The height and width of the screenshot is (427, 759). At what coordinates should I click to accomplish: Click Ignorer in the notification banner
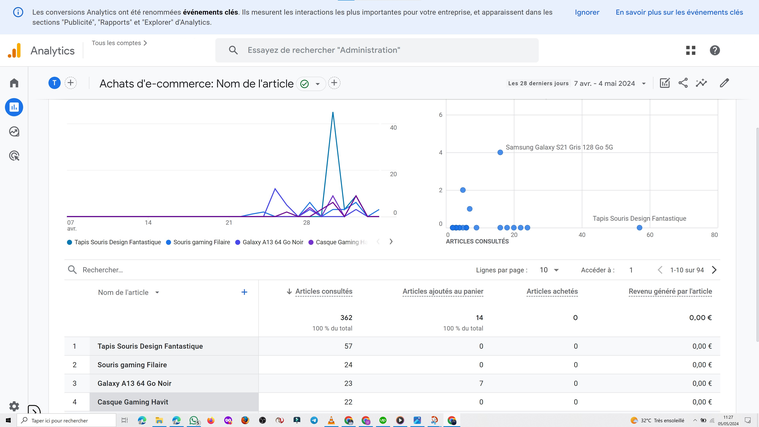(587, 13)
